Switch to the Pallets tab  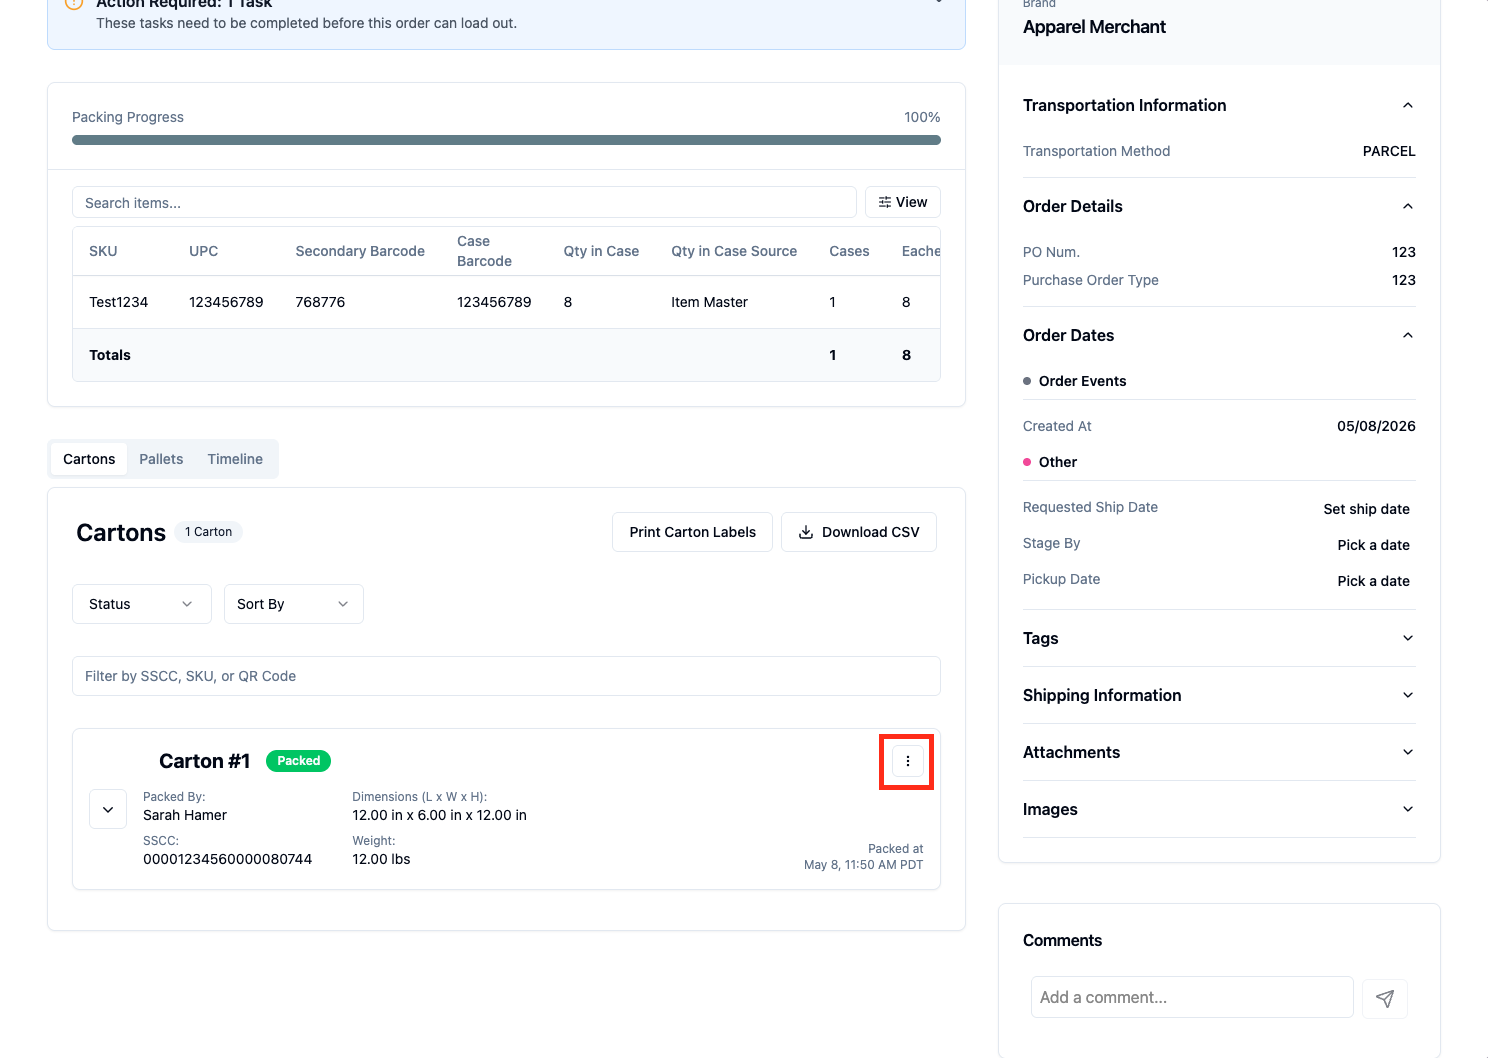click(x=161, y=459)
